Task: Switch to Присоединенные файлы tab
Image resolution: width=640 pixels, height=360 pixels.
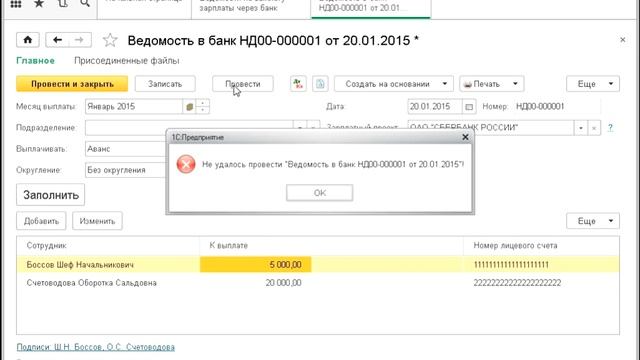Action: pyautogui.click(x=127, y=60)
